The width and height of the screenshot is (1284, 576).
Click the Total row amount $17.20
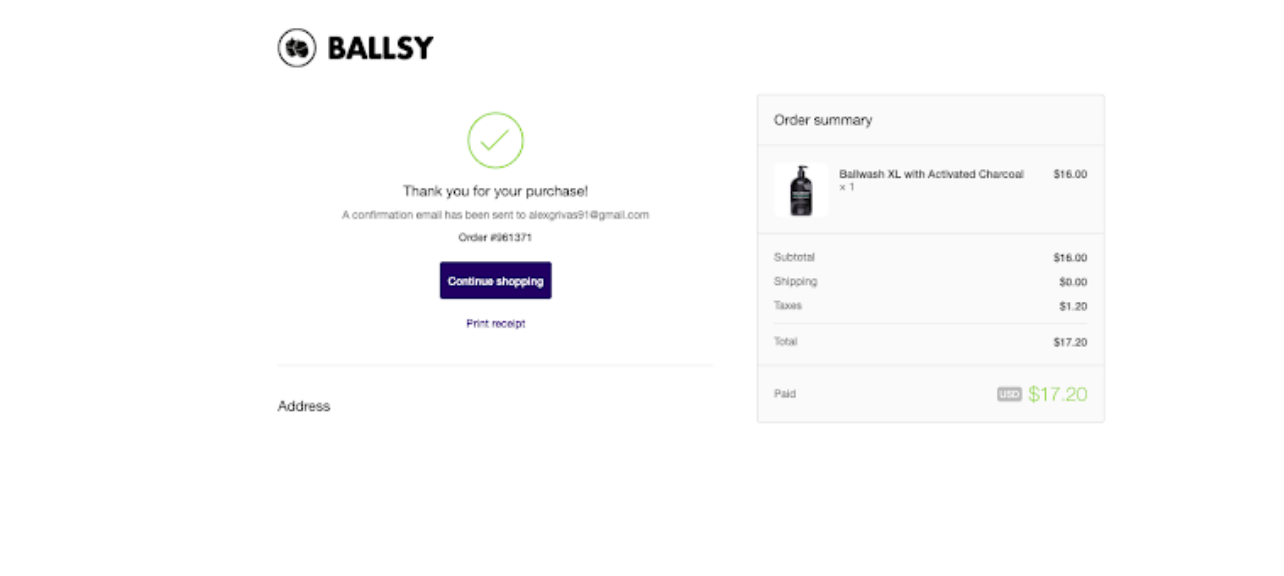tap(1070, 342)
